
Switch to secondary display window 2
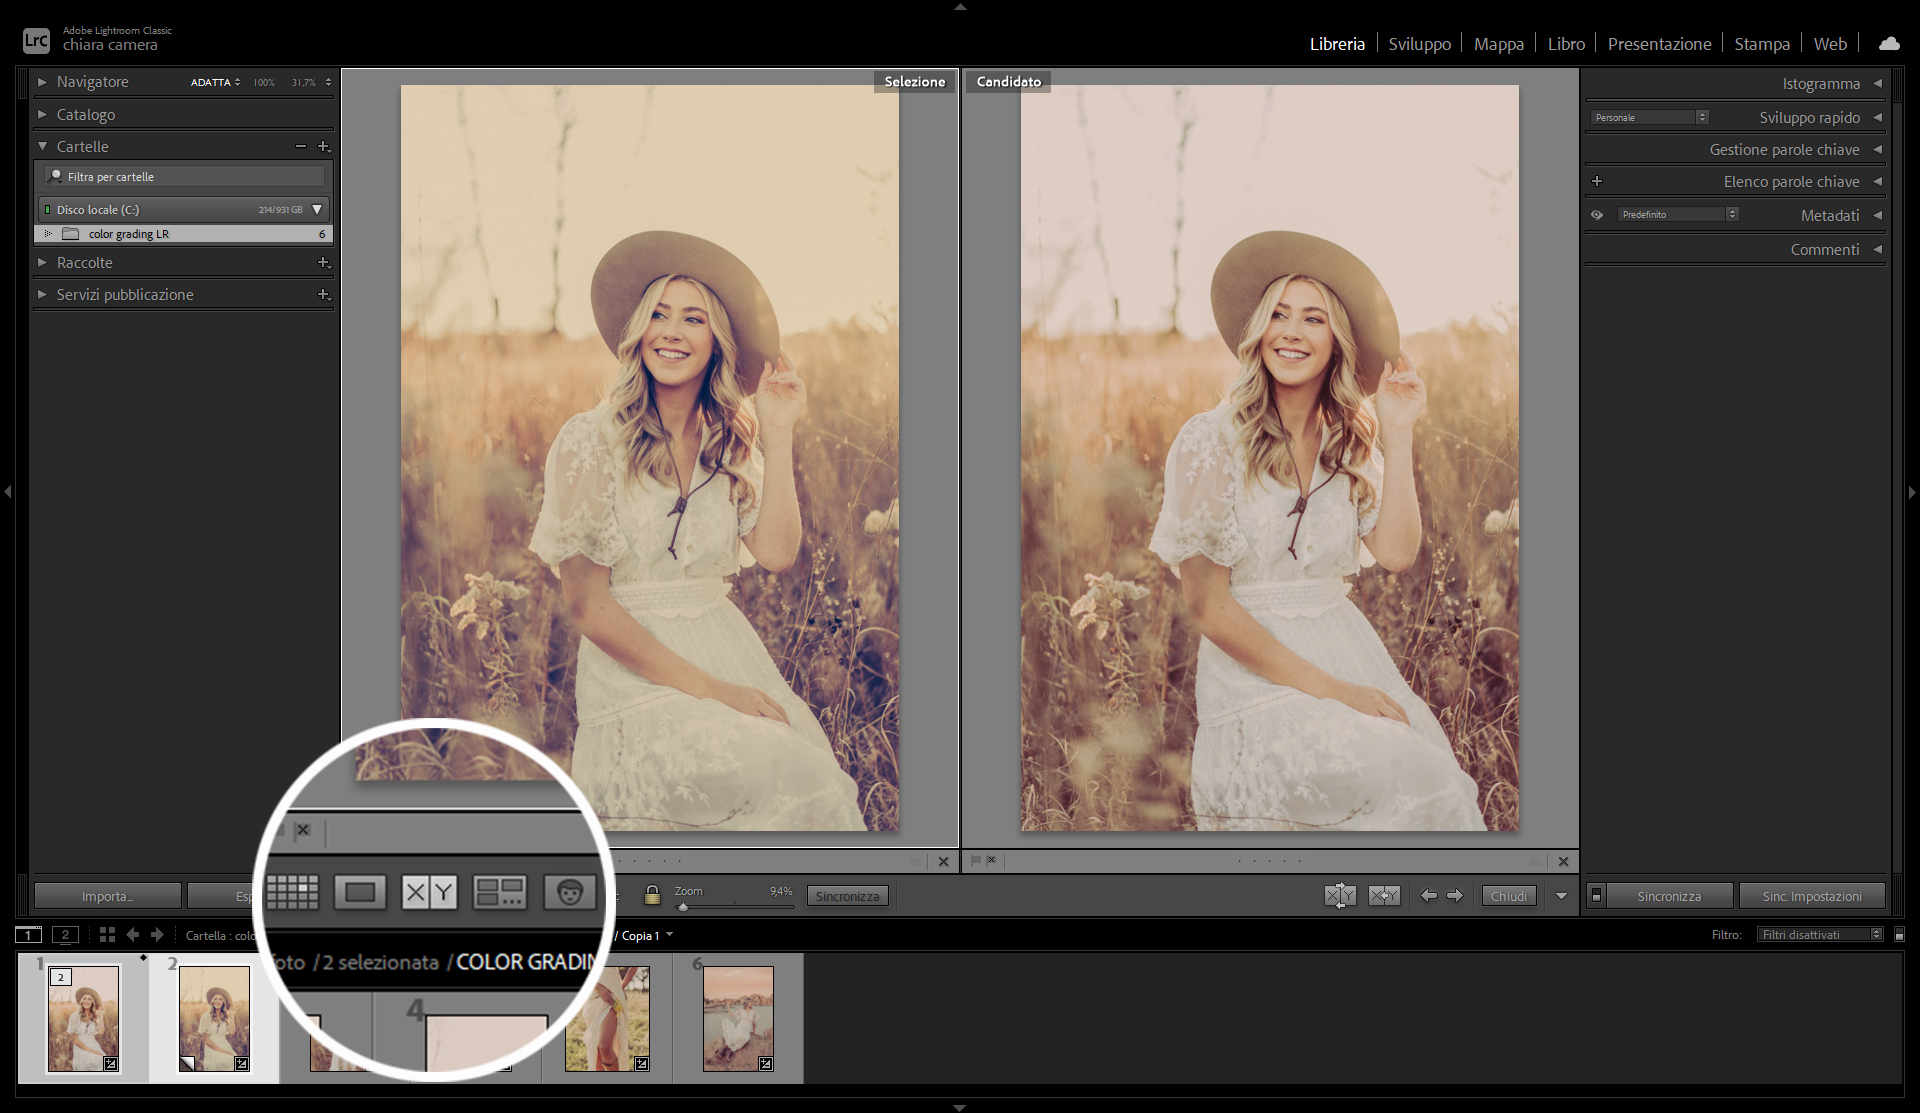coord(65,935)
